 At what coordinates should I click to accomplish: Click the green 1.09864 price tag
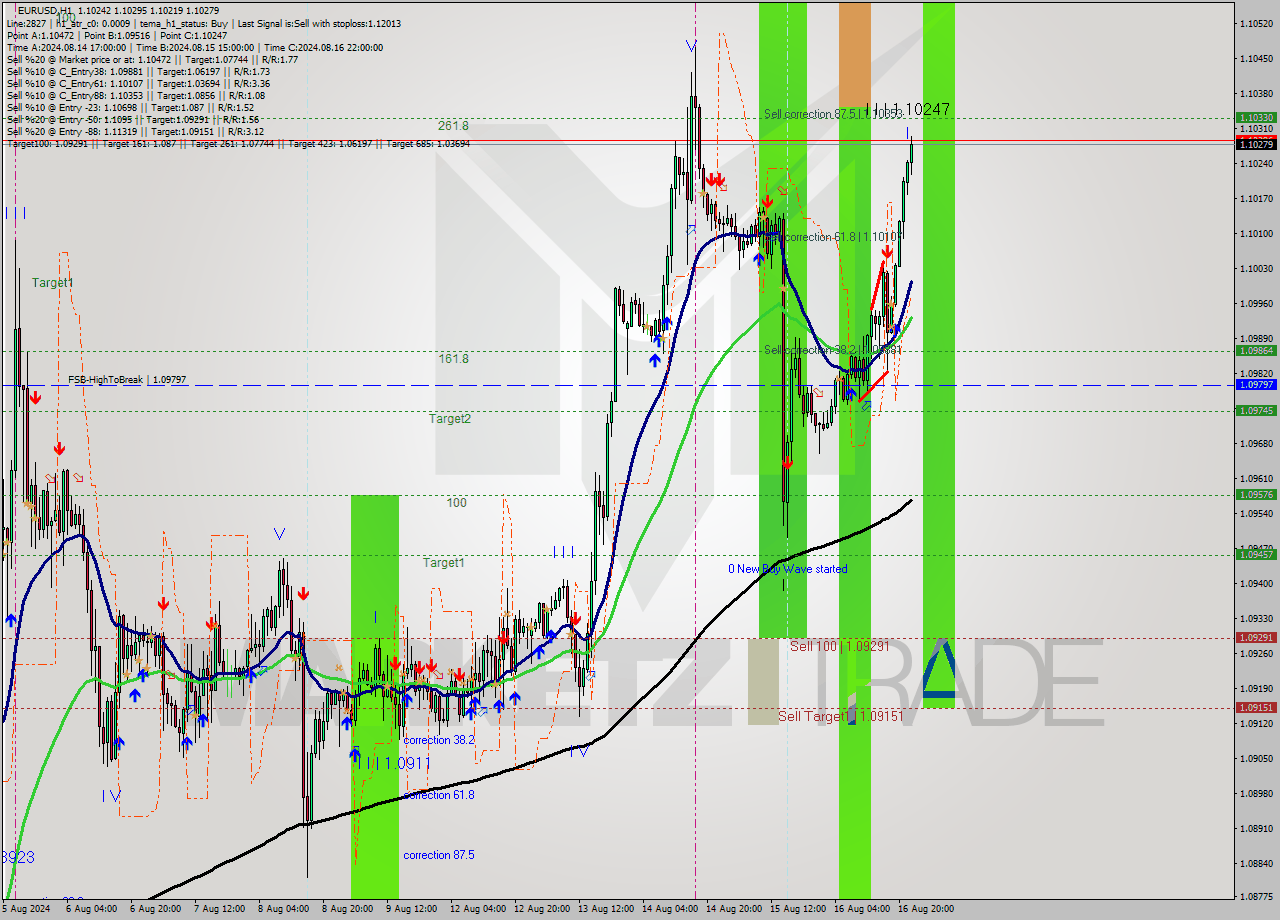tap(1256, 351)
